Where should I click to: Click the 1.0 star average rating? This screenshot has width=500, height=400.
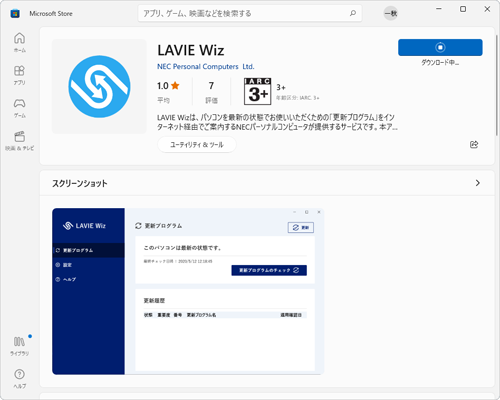[x=168, y=86]
